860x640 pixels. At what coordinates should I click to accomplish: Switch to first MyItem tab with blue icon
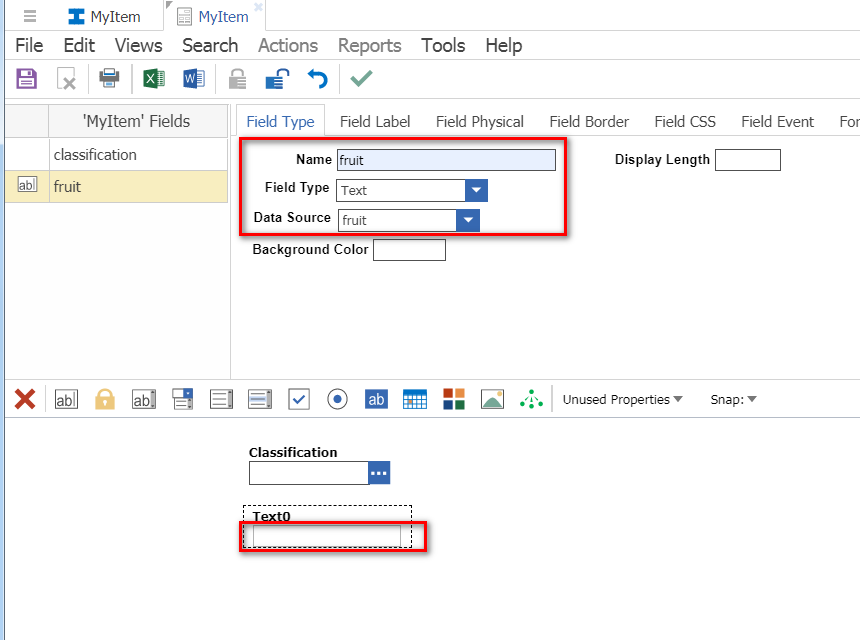click(104, 16)
